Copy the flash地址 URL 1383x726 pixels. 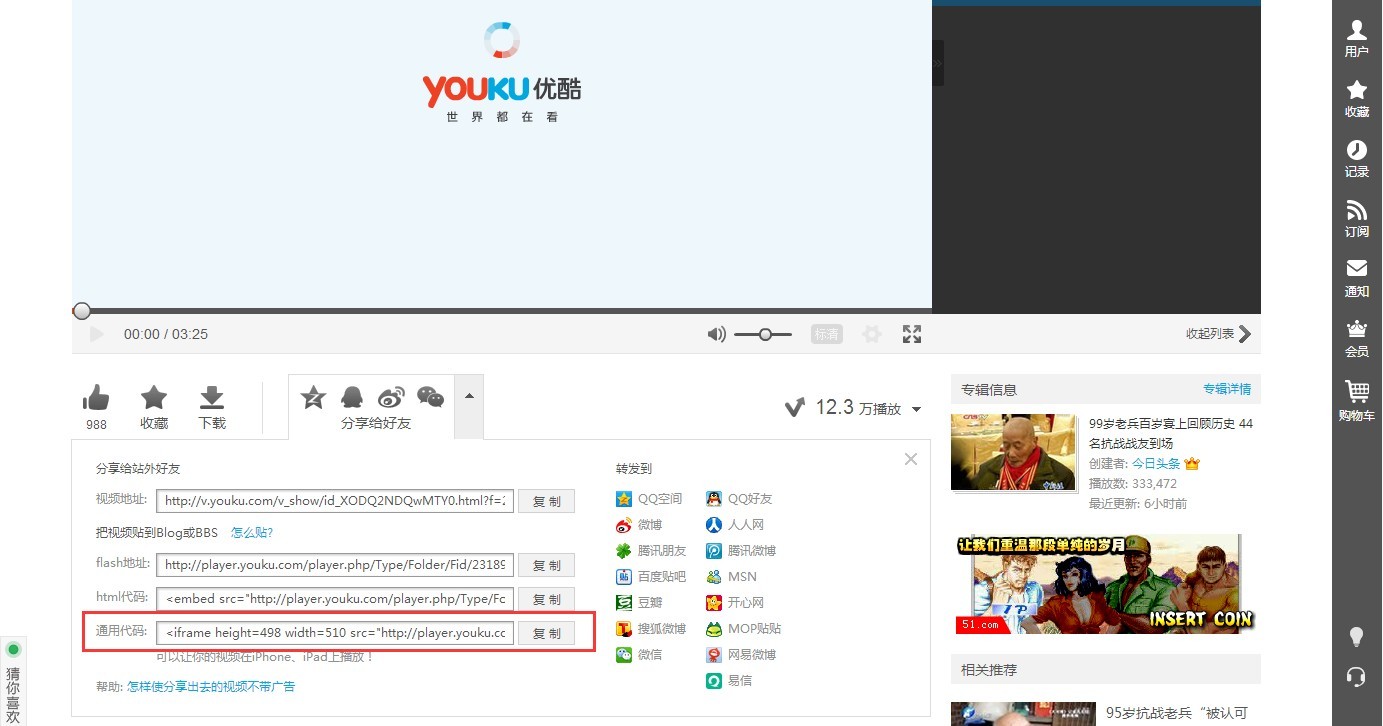546,565
